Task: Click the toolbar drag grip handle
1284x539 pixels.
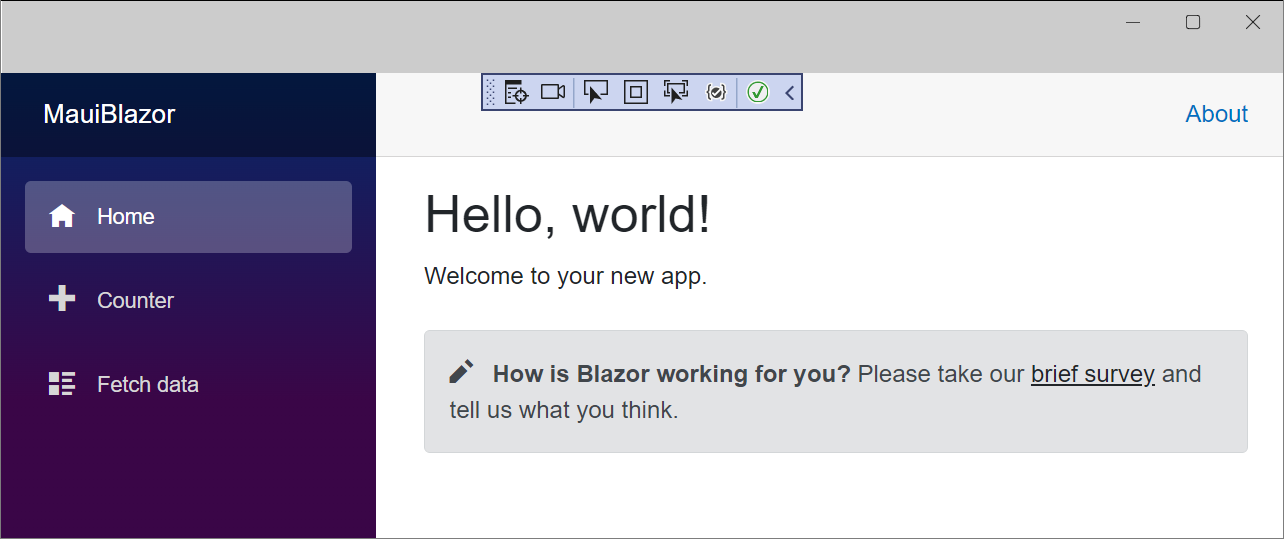Action: 491,93
